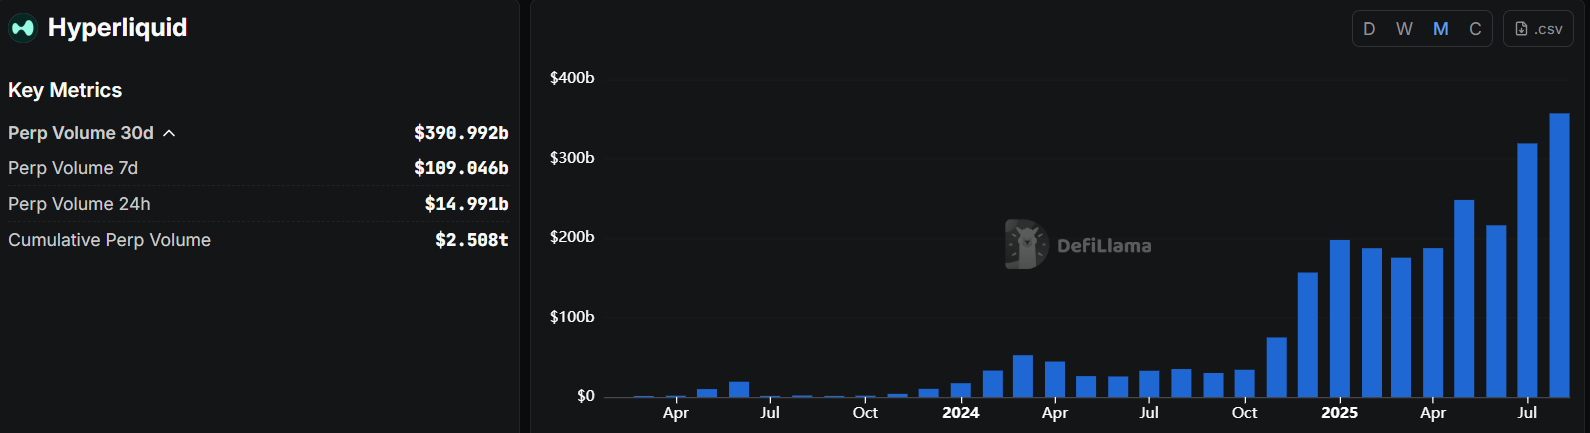Click the $300b y-axis label
The image size is (1590, 433).
572,158
